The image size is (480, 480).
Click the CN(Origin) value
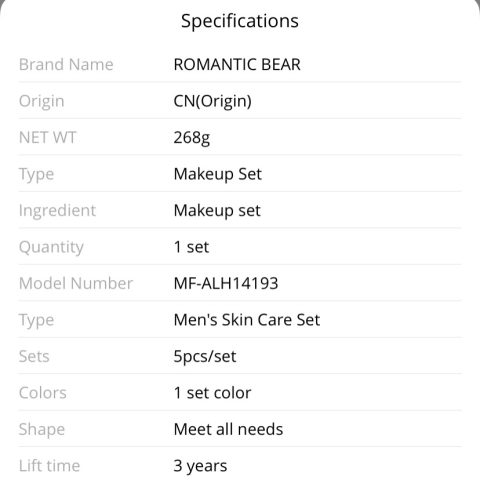pos(213,101)
